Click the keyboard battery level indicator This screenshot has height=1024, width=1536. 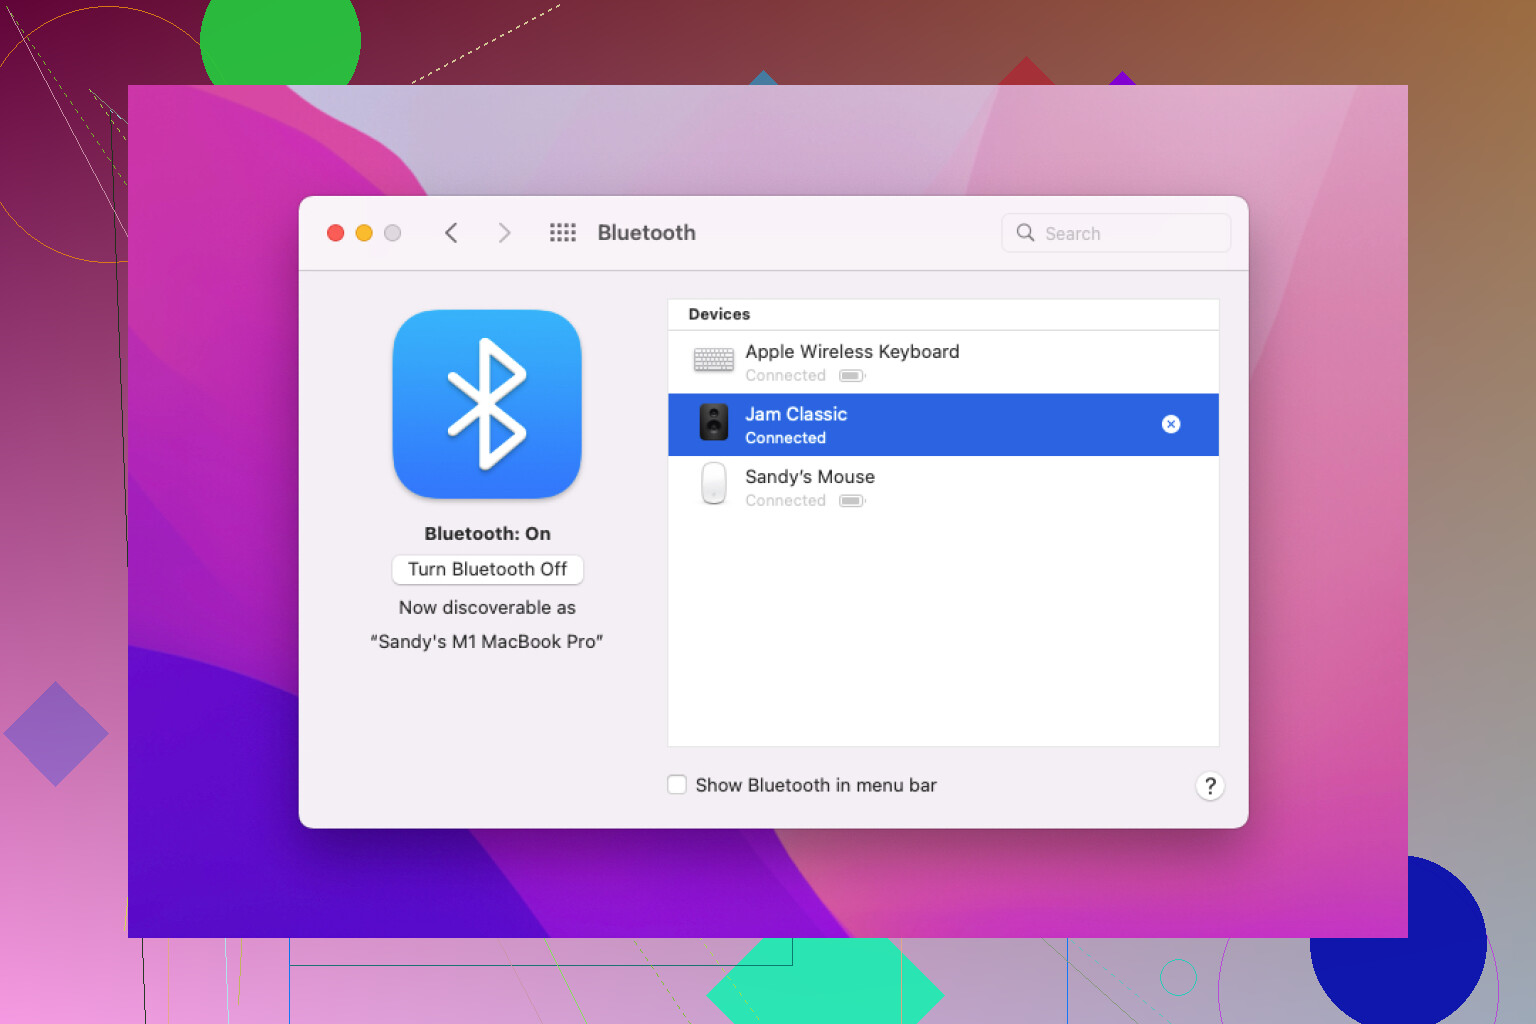coord(852,376)
